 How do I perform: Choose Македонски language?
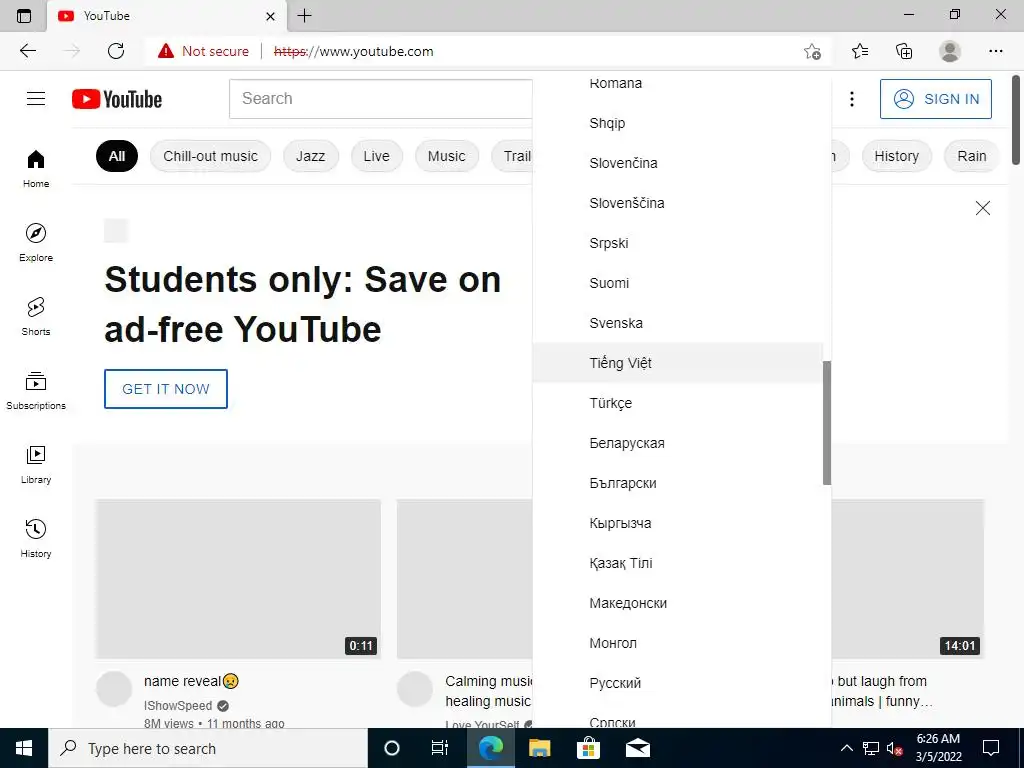point(677,603)
